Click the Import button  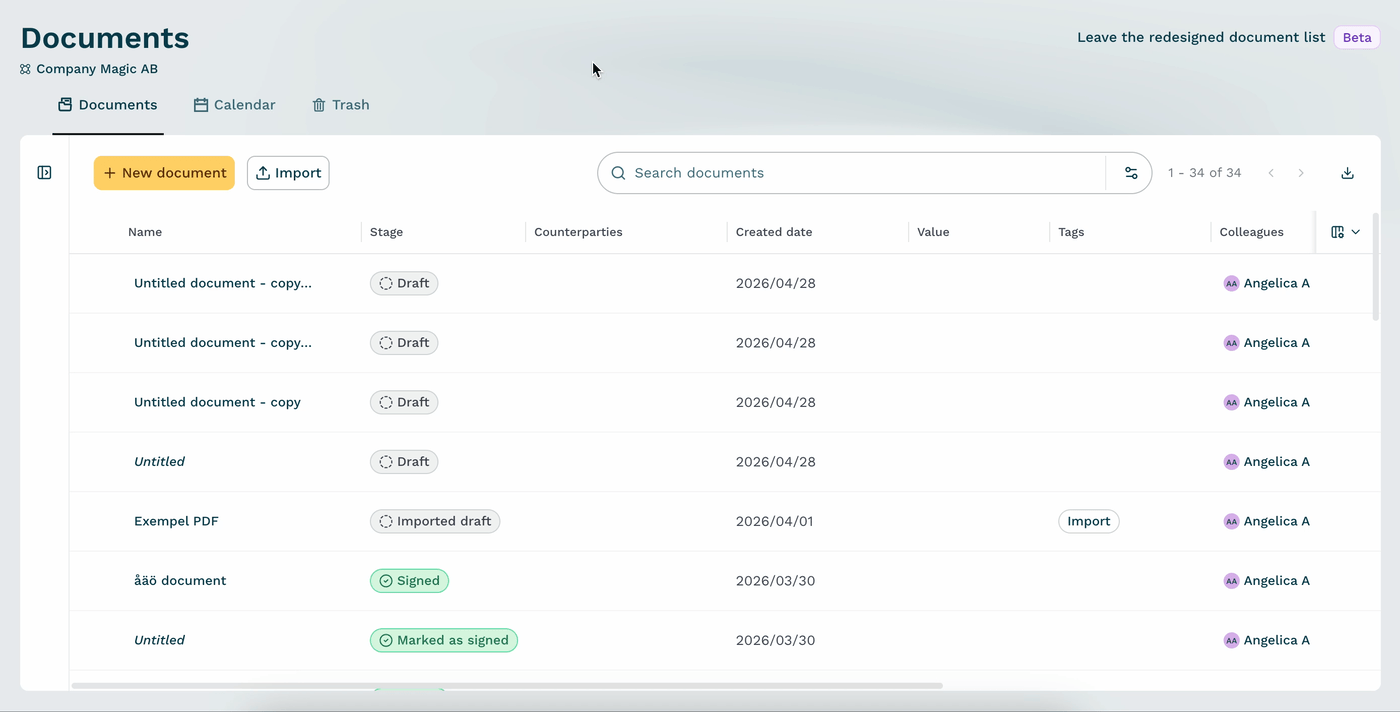(x=288, y=173)
